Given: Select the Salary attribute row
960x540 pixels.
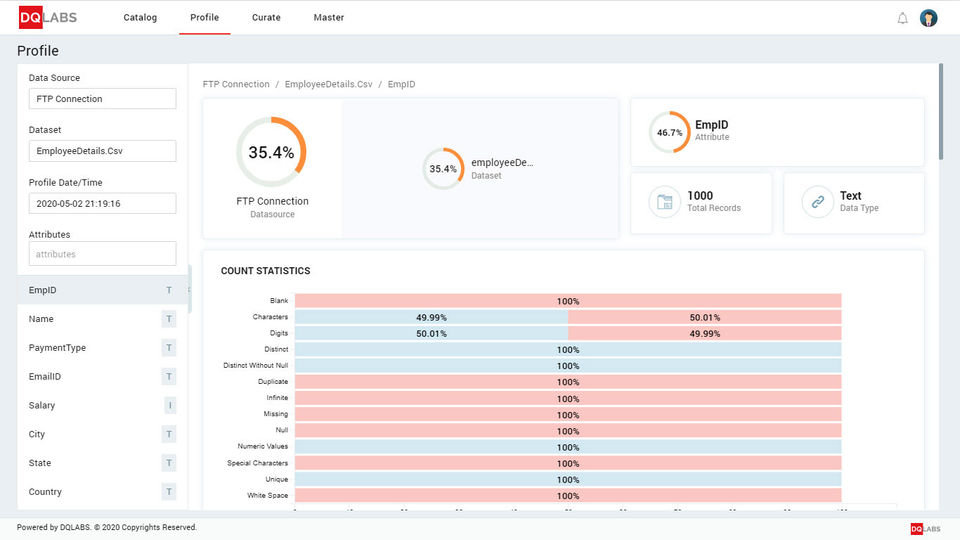Looking at the screenshot, I should click(102, 405).
